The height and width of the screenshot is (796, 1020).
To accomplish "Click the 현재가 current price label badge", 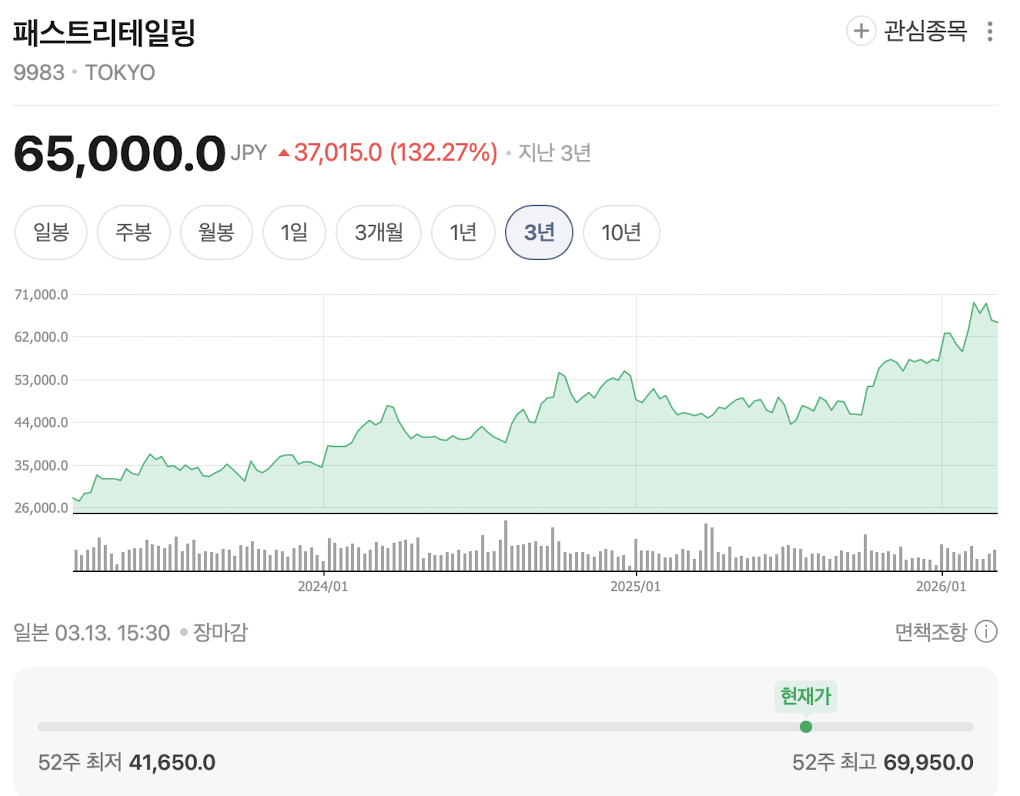I will click(x=806, y=695).
